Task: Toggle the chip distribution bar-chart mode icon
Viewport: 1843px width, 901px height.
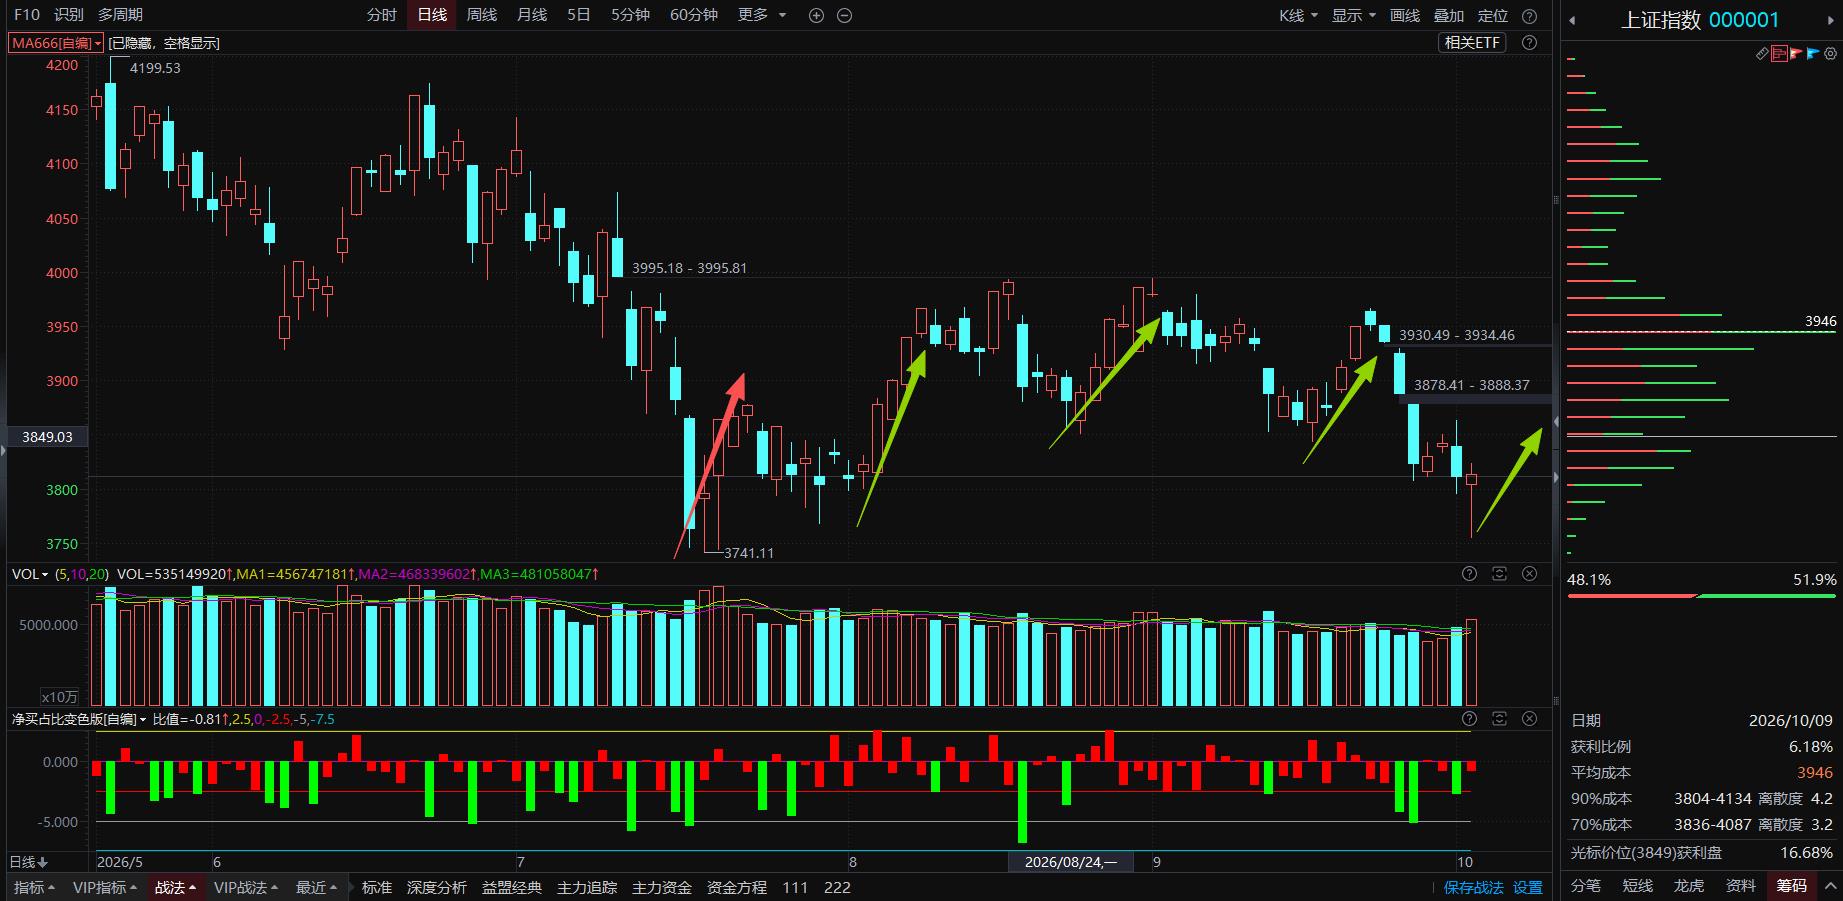Action: point(1779,53)
